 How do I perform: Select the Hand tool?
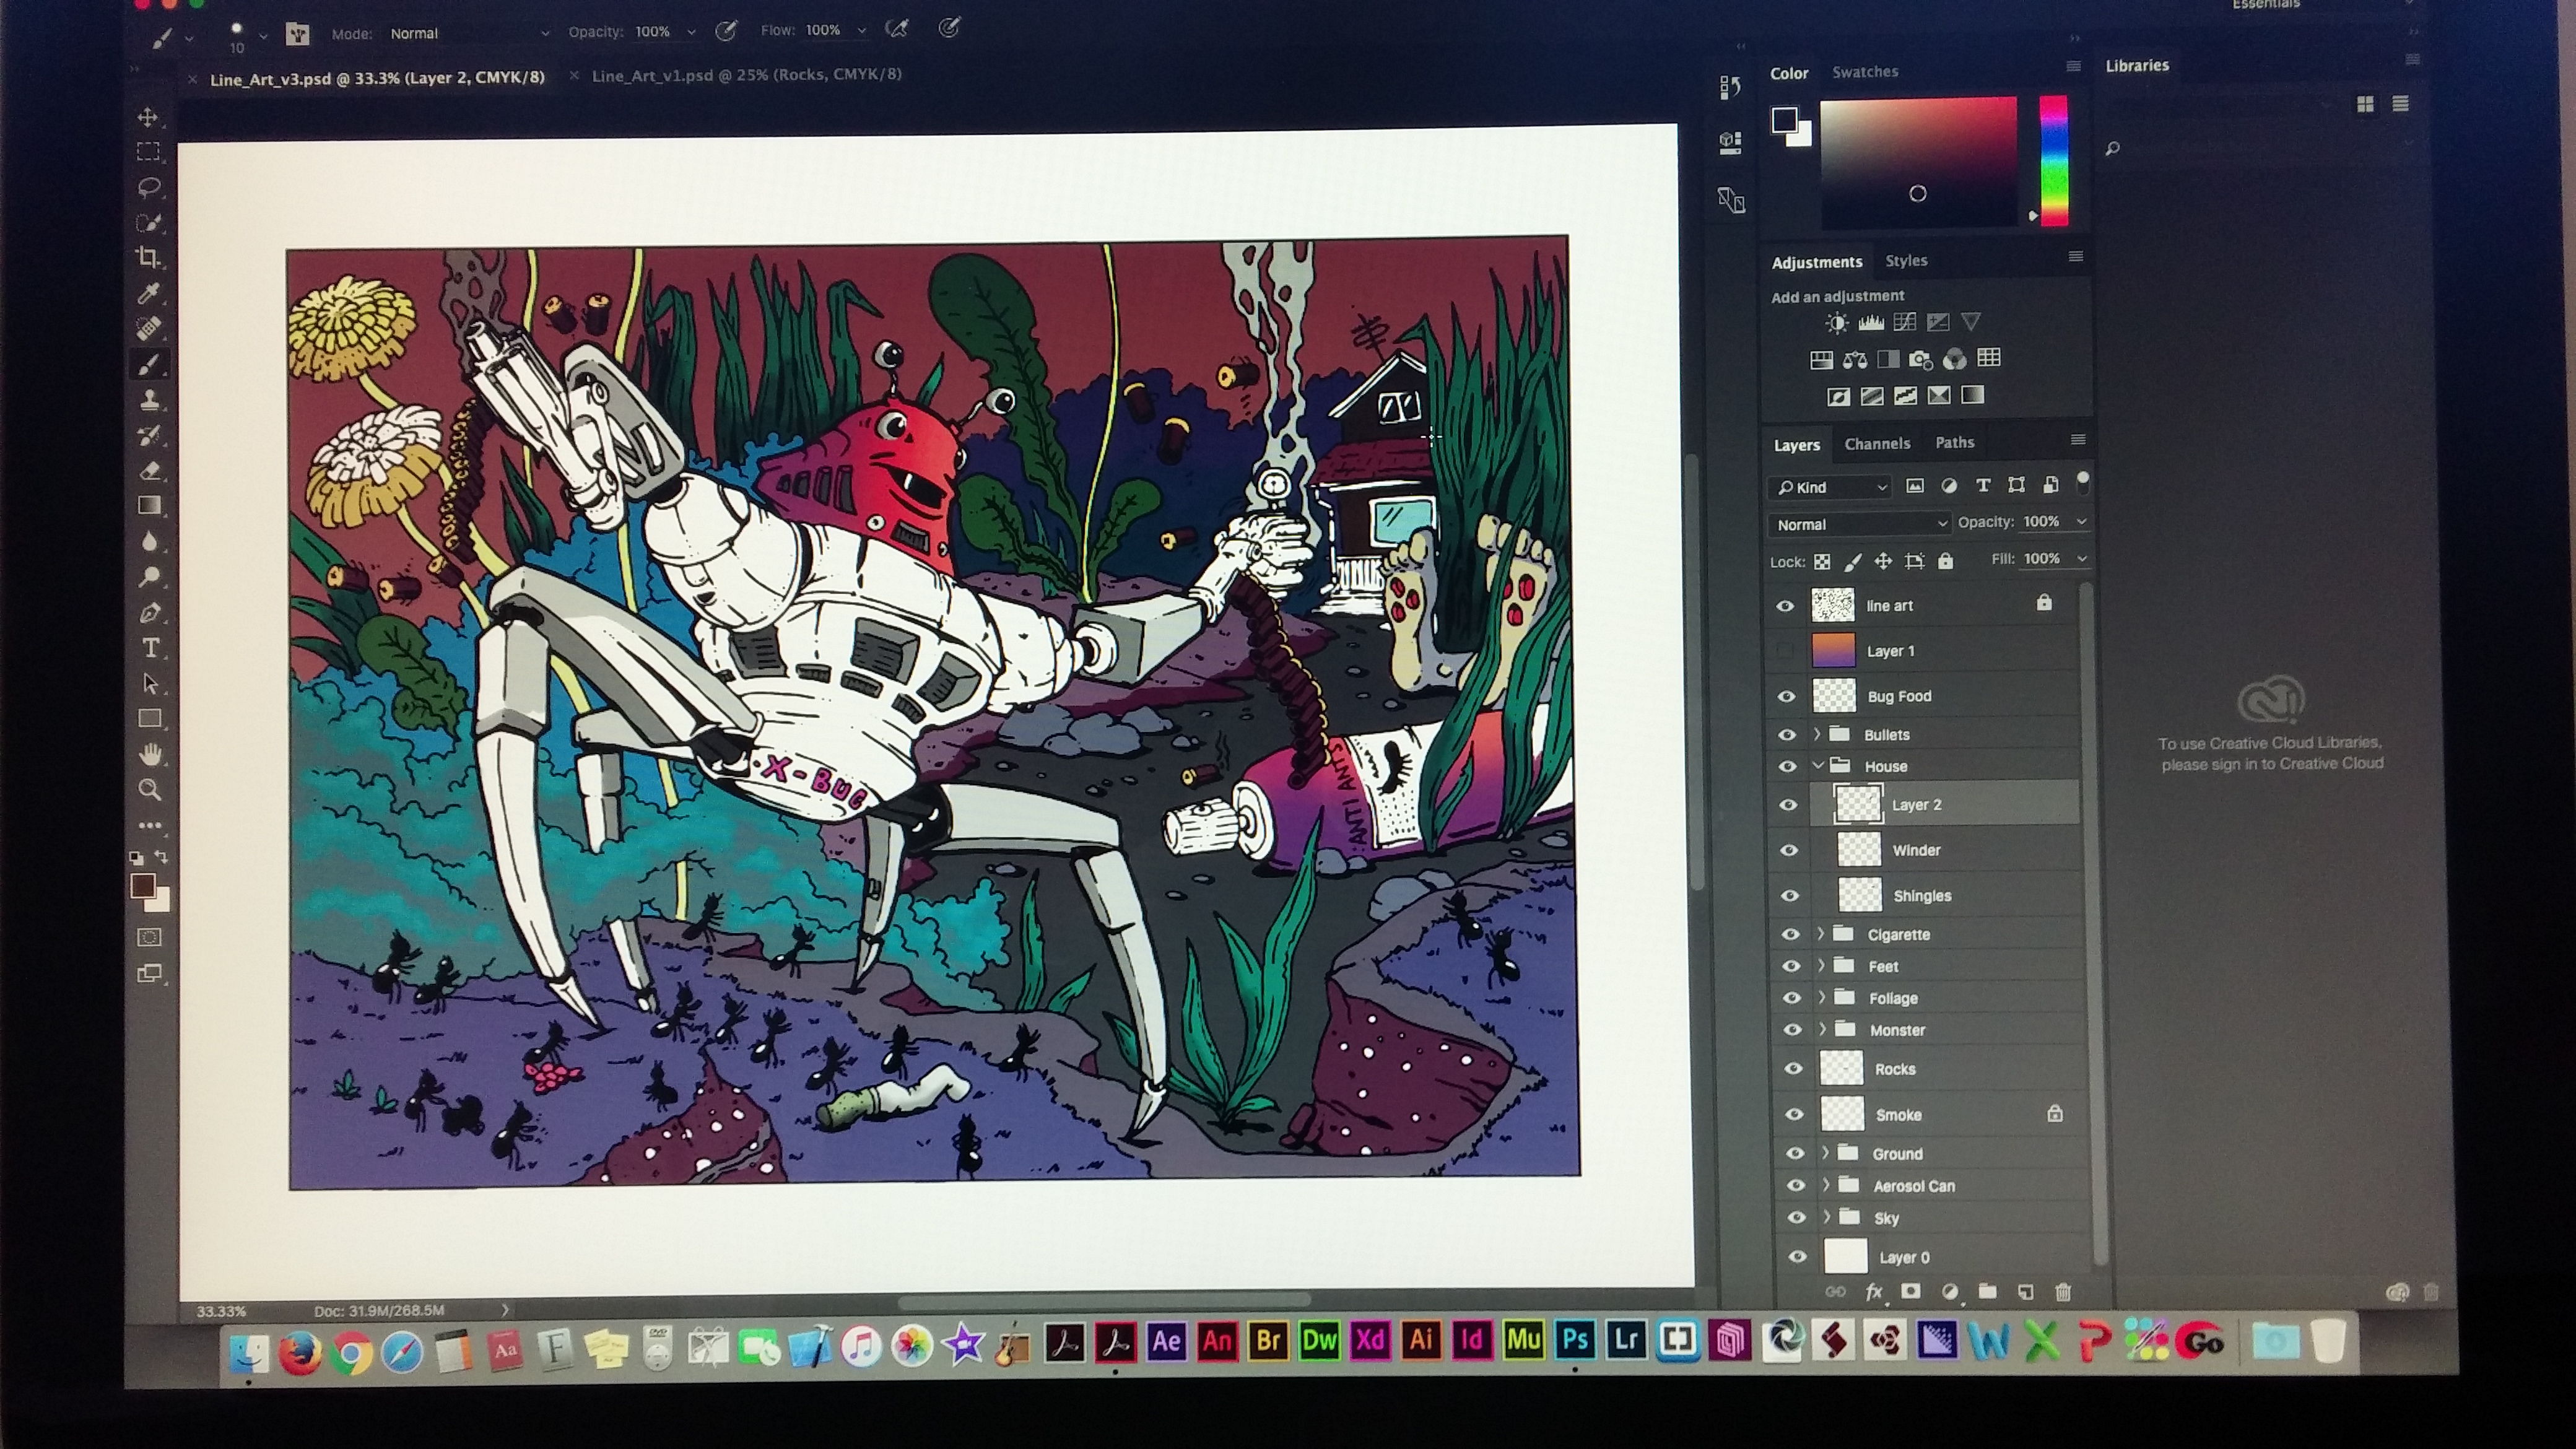pyautogui.click(x=150, y=754)
